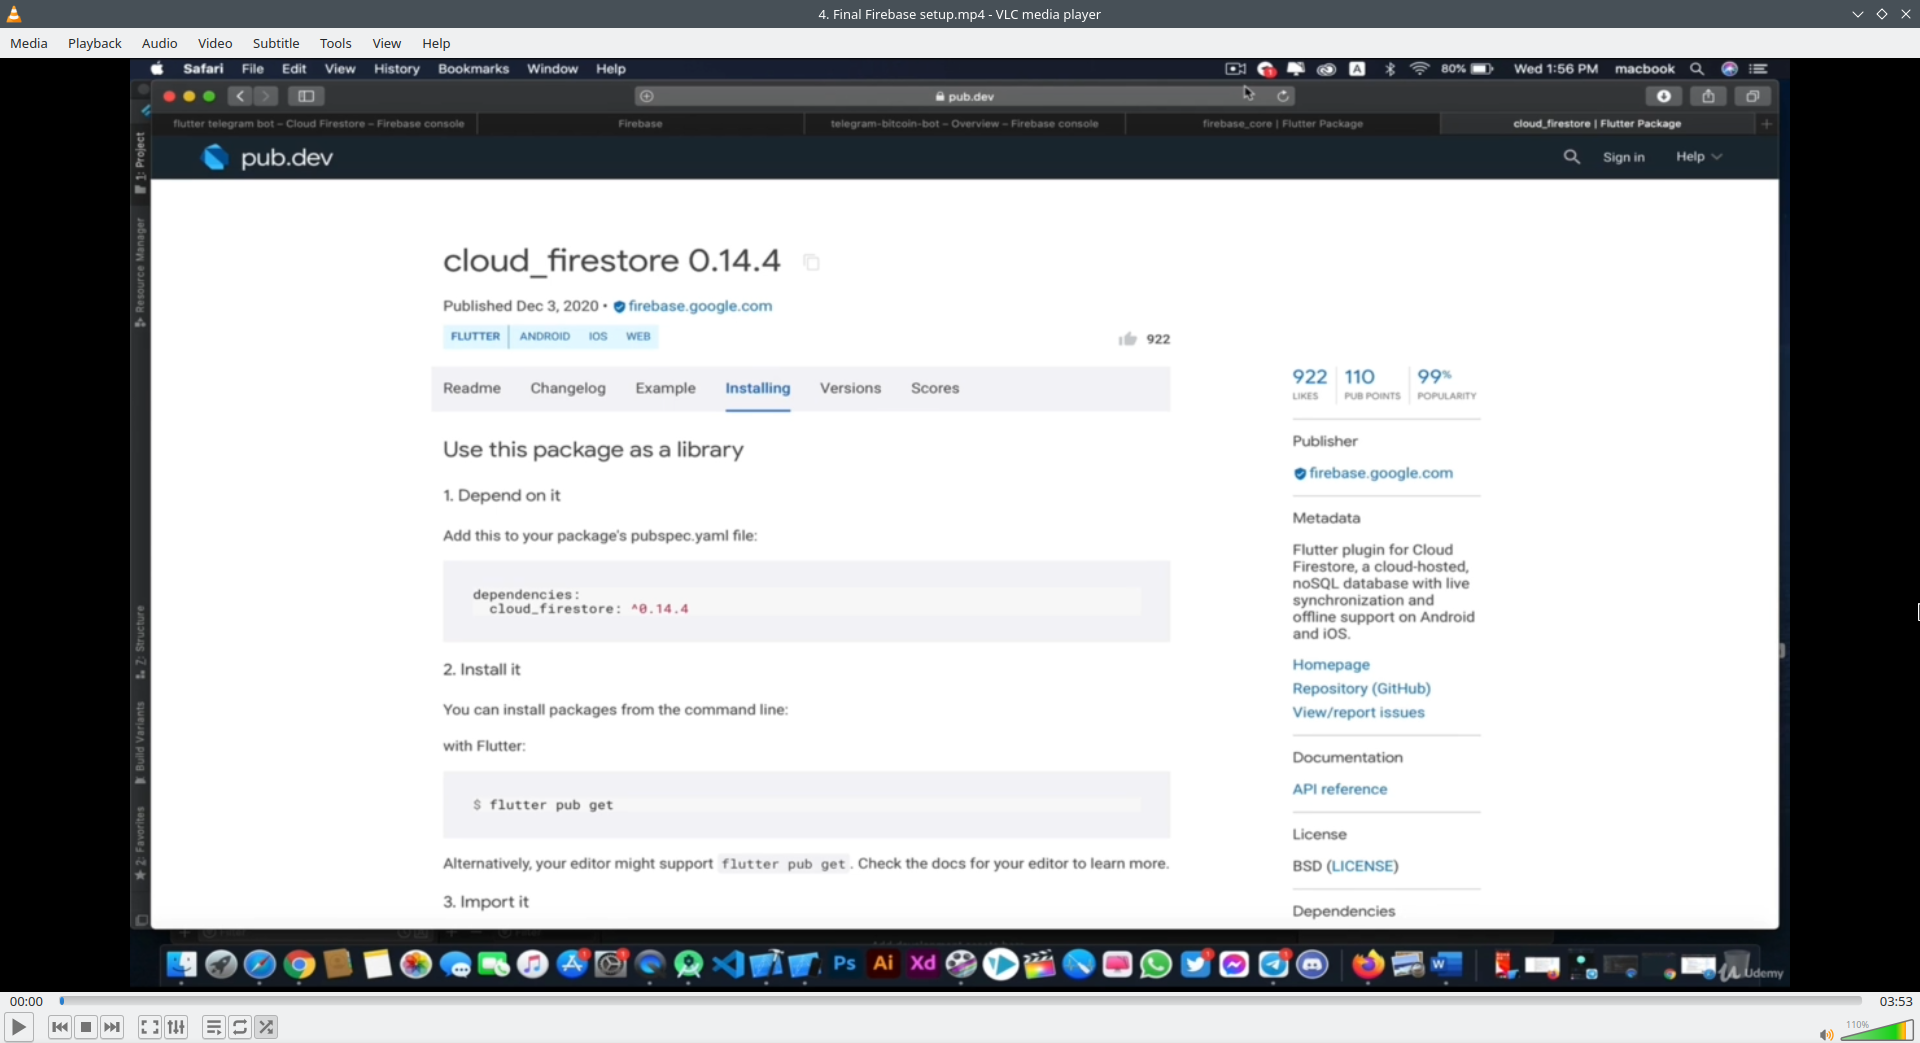This screenshot has height=1043, width=1920.
Task: Click the Bluetooth icon in macOS menu bar
Action: (x=1390, y=69)
